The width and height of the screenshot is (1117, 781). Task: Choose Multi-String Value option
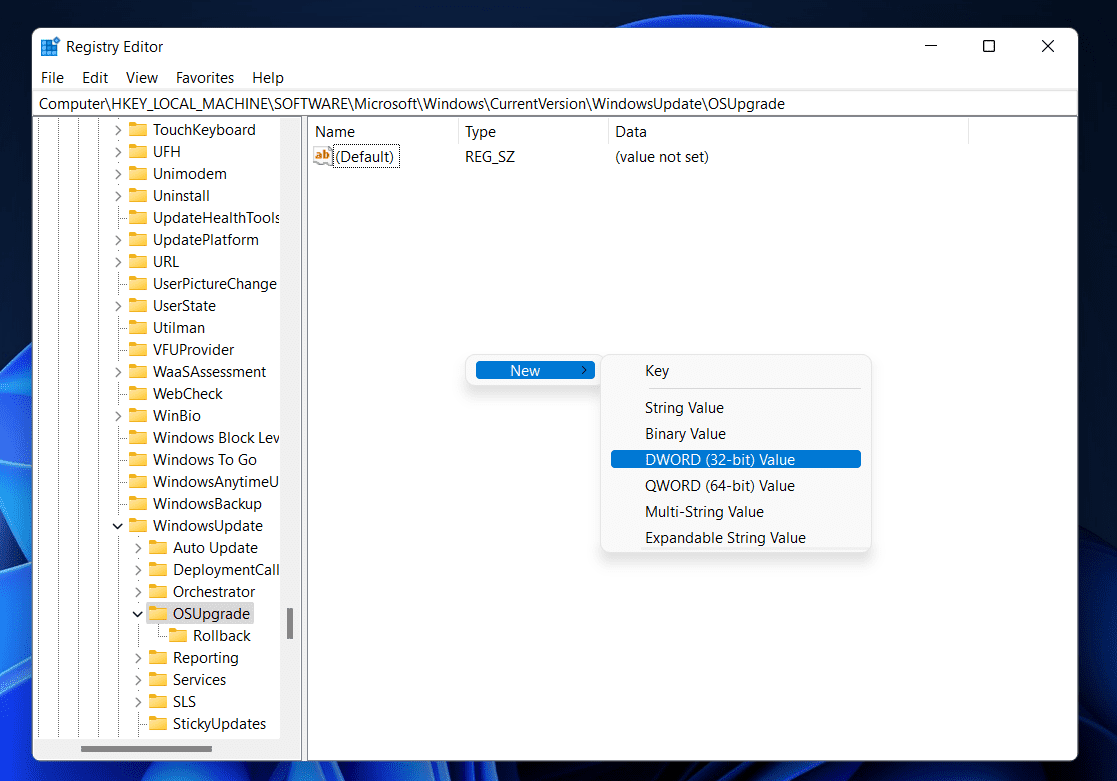pos(736,512)
